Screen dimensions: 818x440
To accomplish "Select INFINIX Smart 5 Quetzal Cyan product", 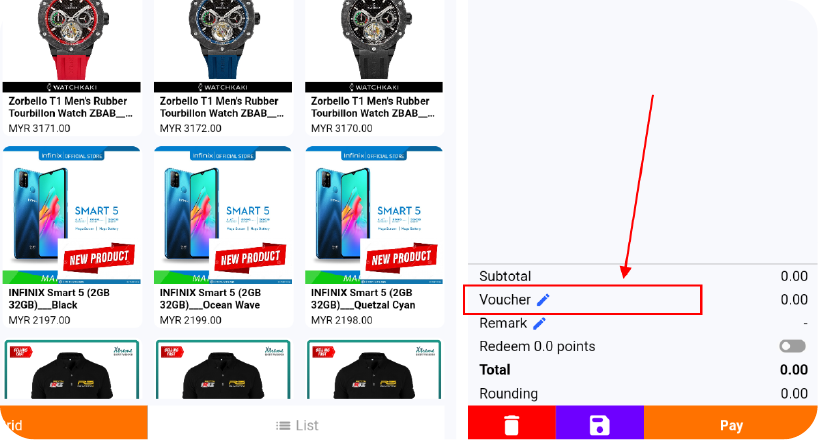I will coord(375,237).
